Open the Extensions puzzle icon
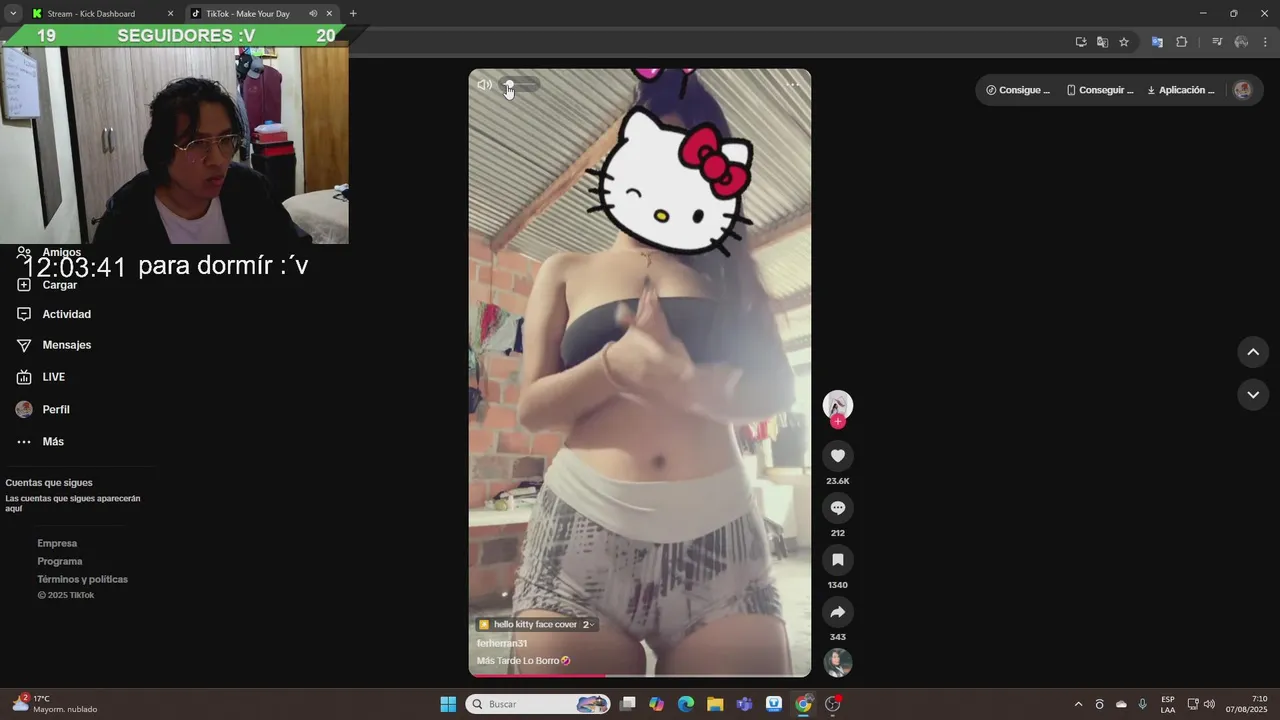The height and width of the screenshot is (720, 1280). tap(1181, 42)
